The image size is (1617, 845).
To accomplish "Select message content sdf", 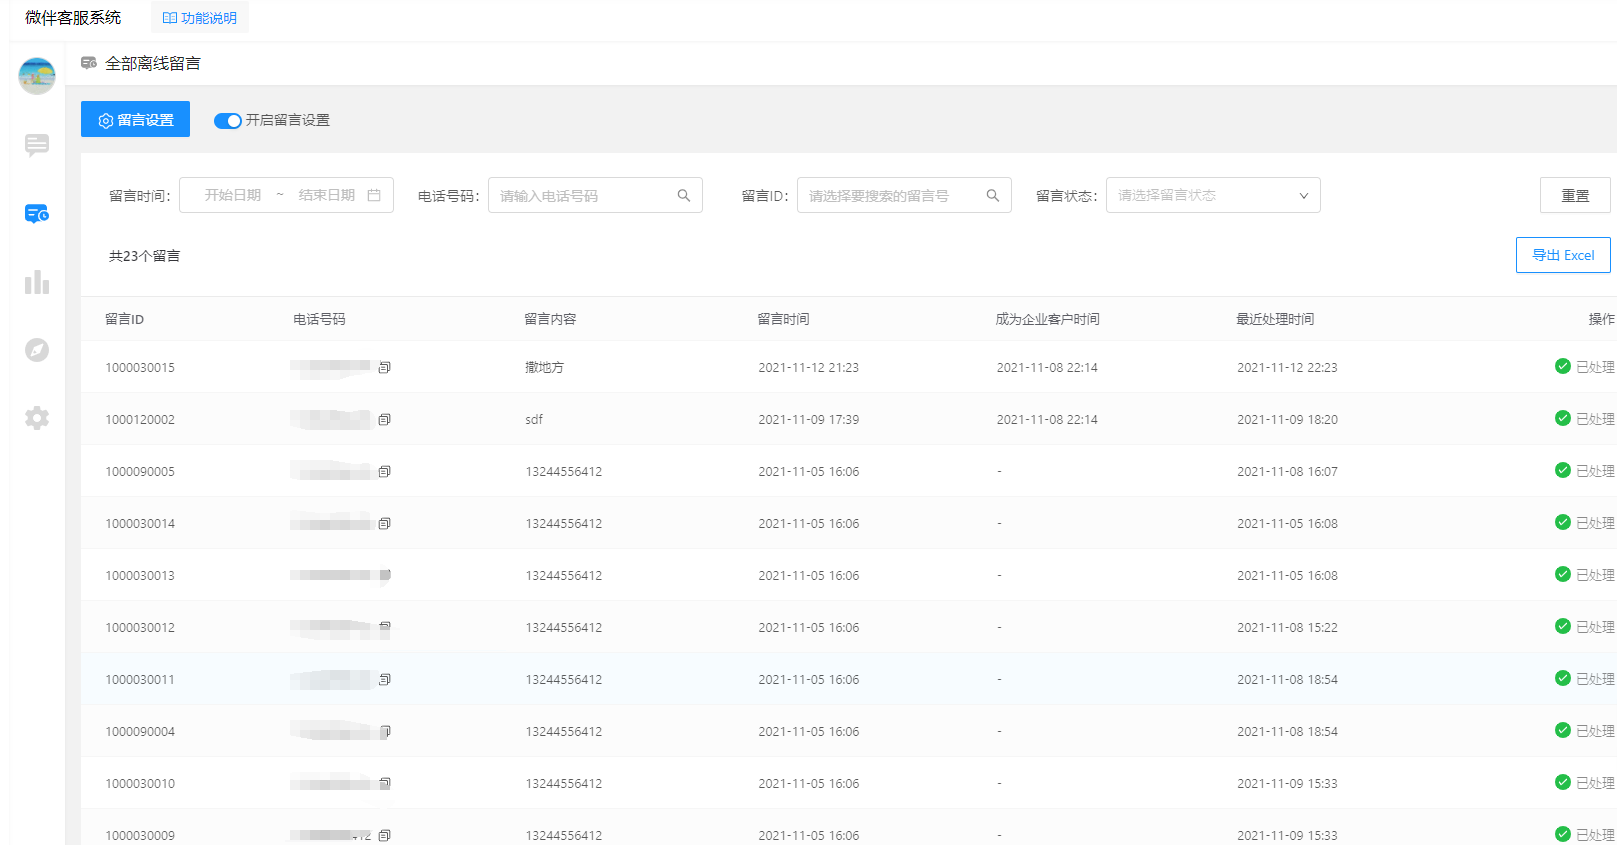I will point(534,419).
